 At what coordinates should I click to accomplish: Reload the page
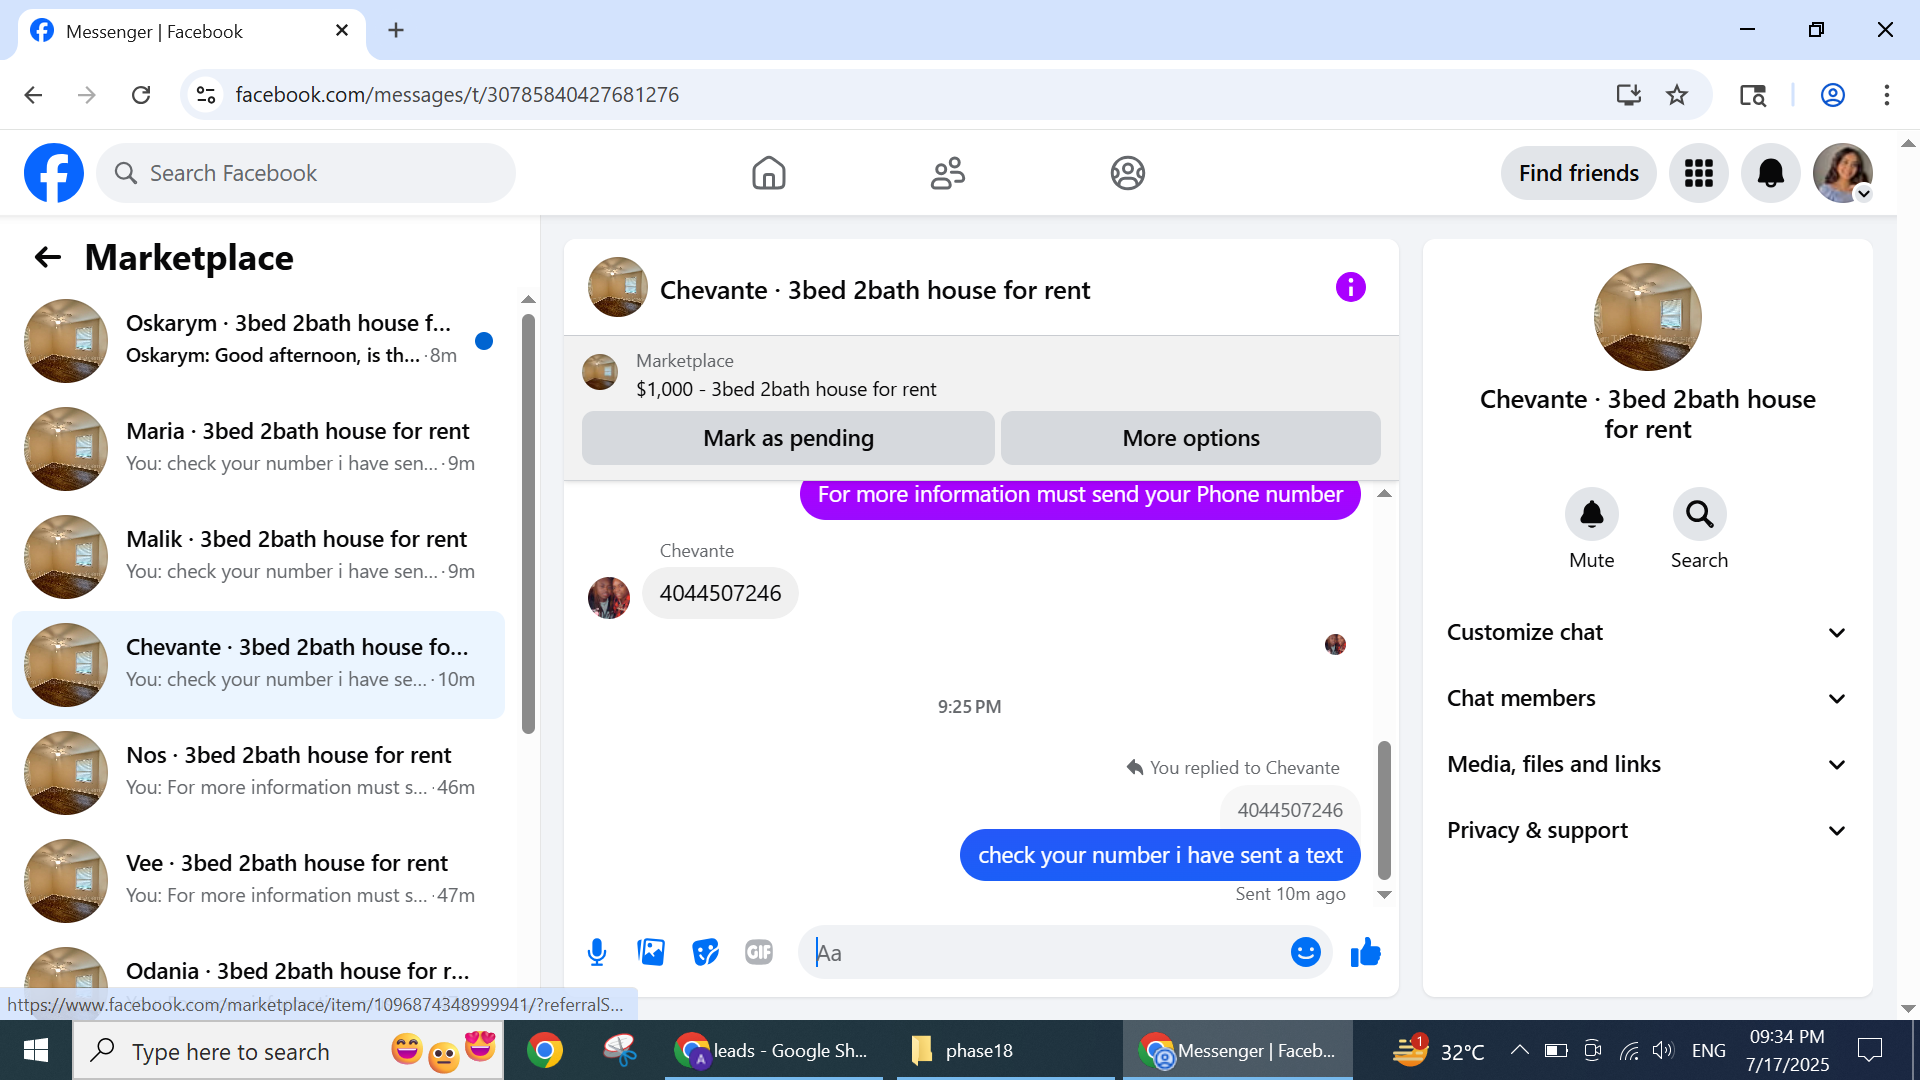tap(141, 95)
